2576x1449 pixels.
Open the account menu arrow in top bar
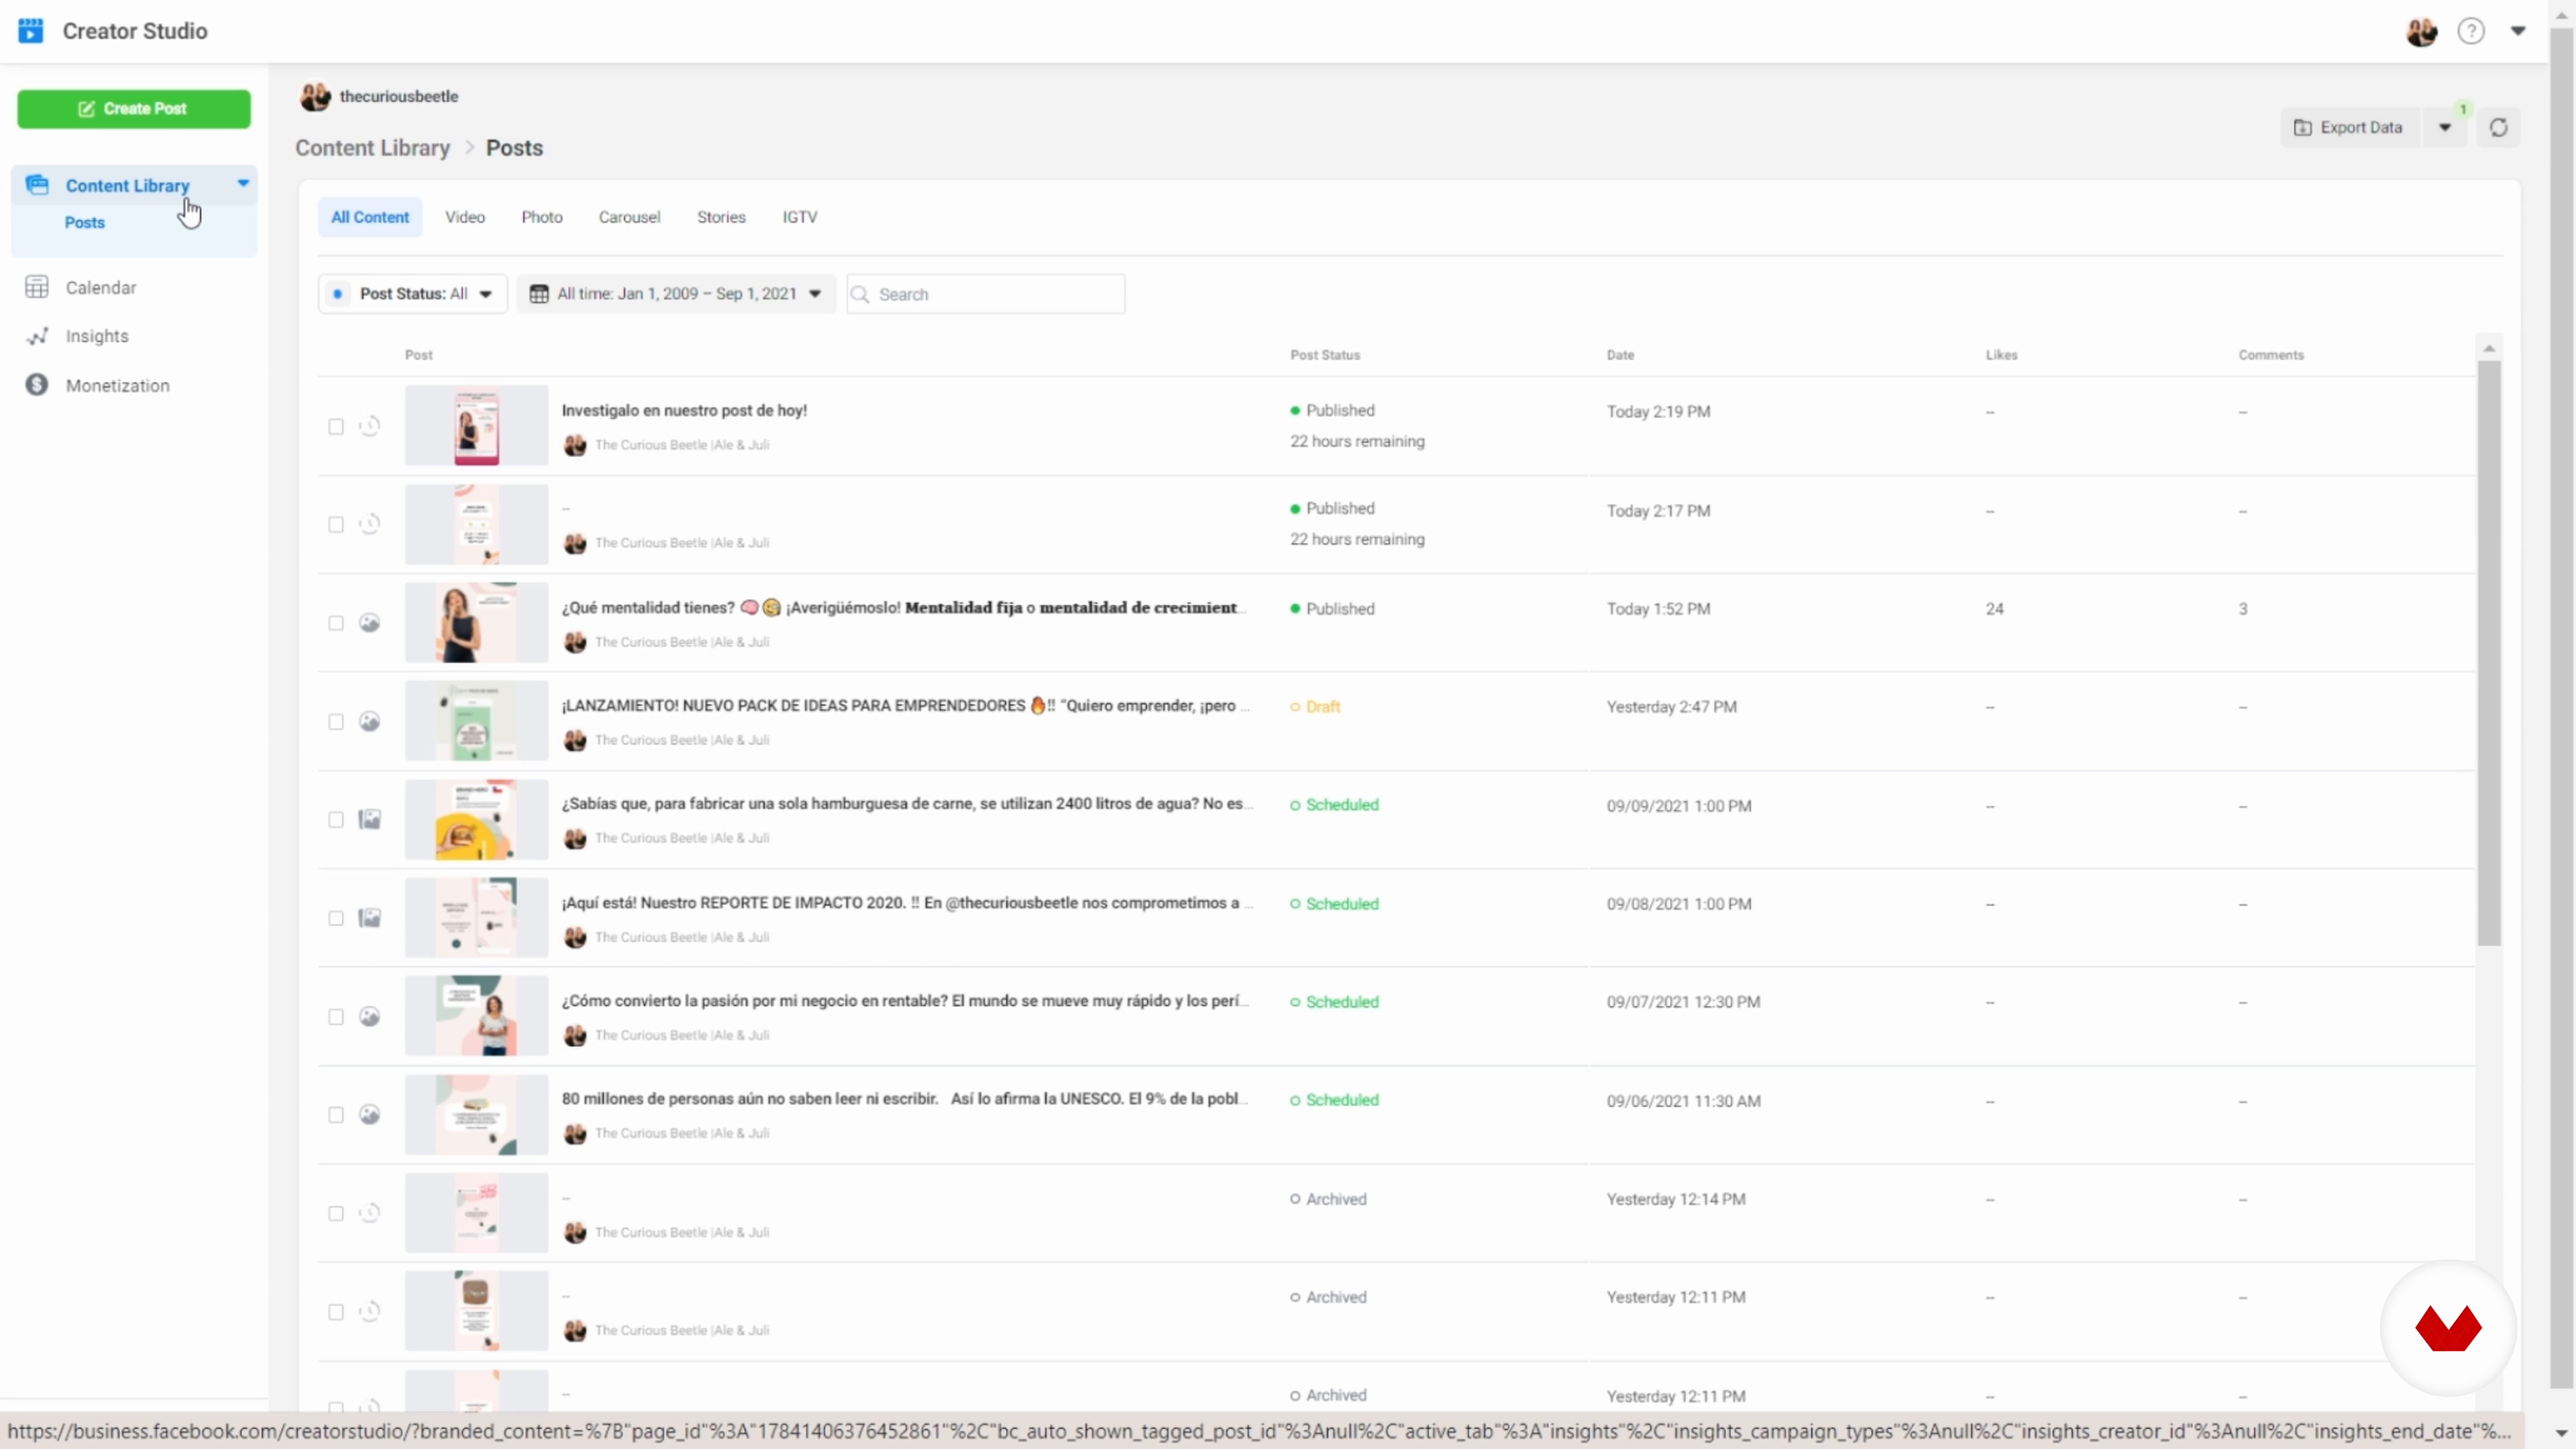(2518, 31)
